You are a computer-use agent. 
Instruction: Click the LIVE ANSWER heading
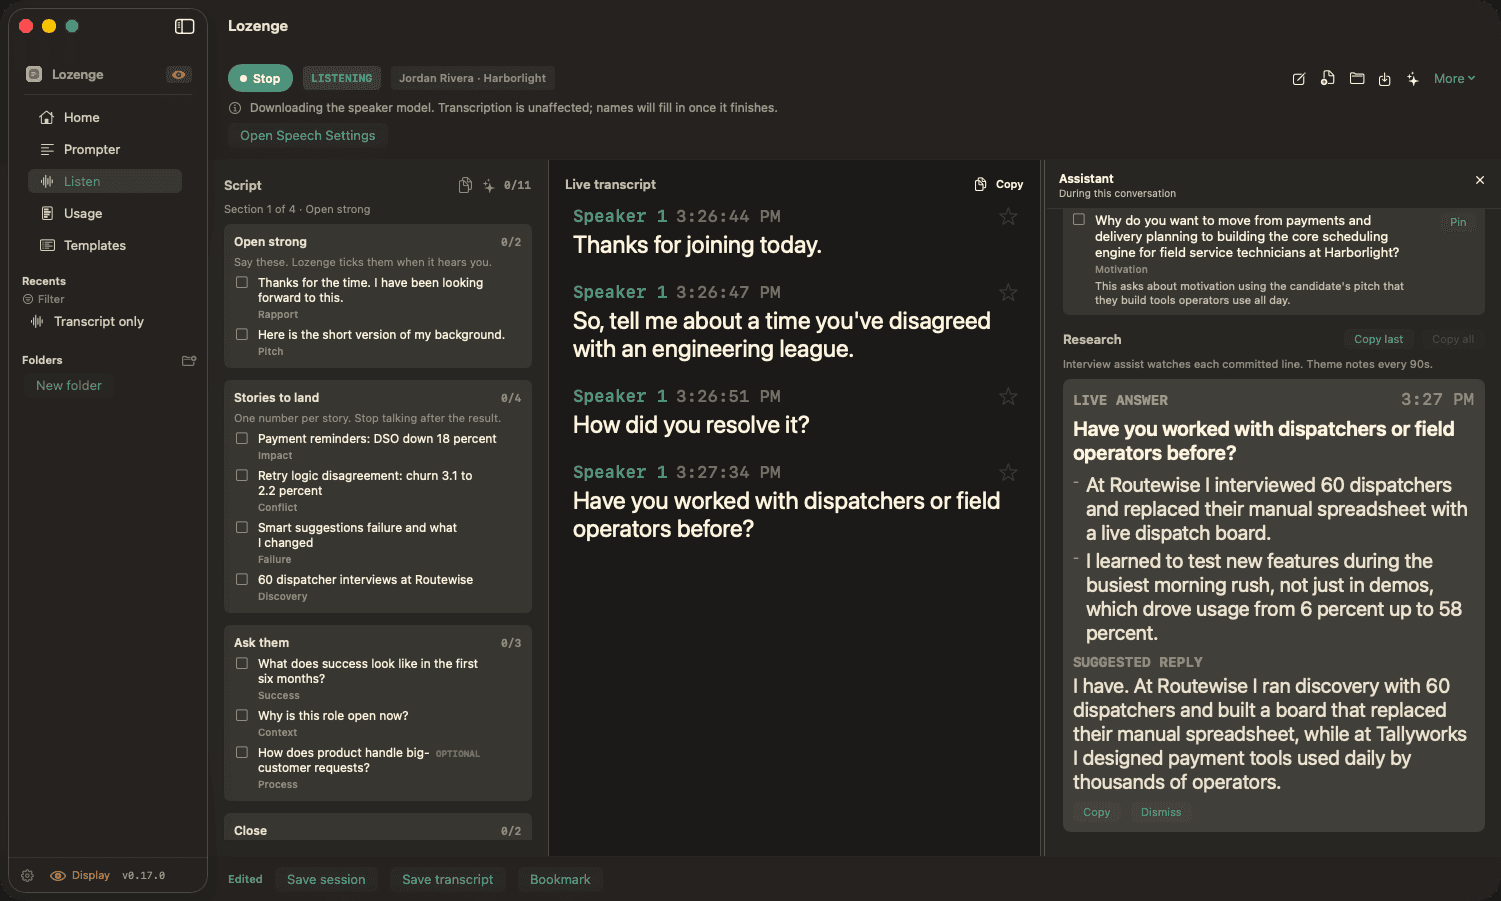click(1120, 400)
